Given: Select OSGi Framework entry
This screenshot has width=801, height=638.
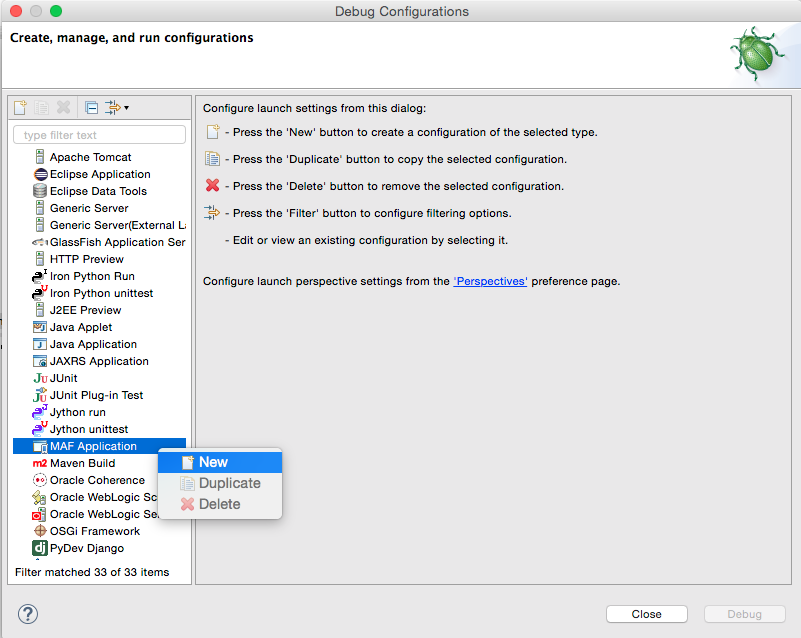Looking at the screenshot, I should (x=95, y=531).
